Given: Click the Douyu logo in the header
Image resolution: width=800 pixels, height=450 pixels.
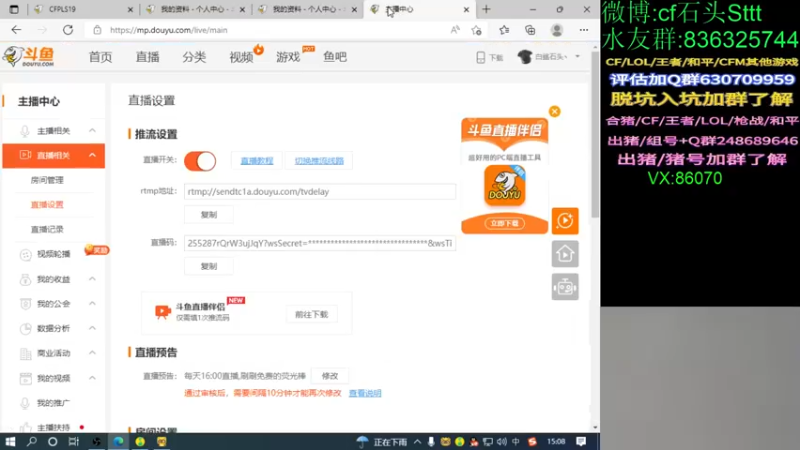Looking at the screenshot, I should (29, 57).
